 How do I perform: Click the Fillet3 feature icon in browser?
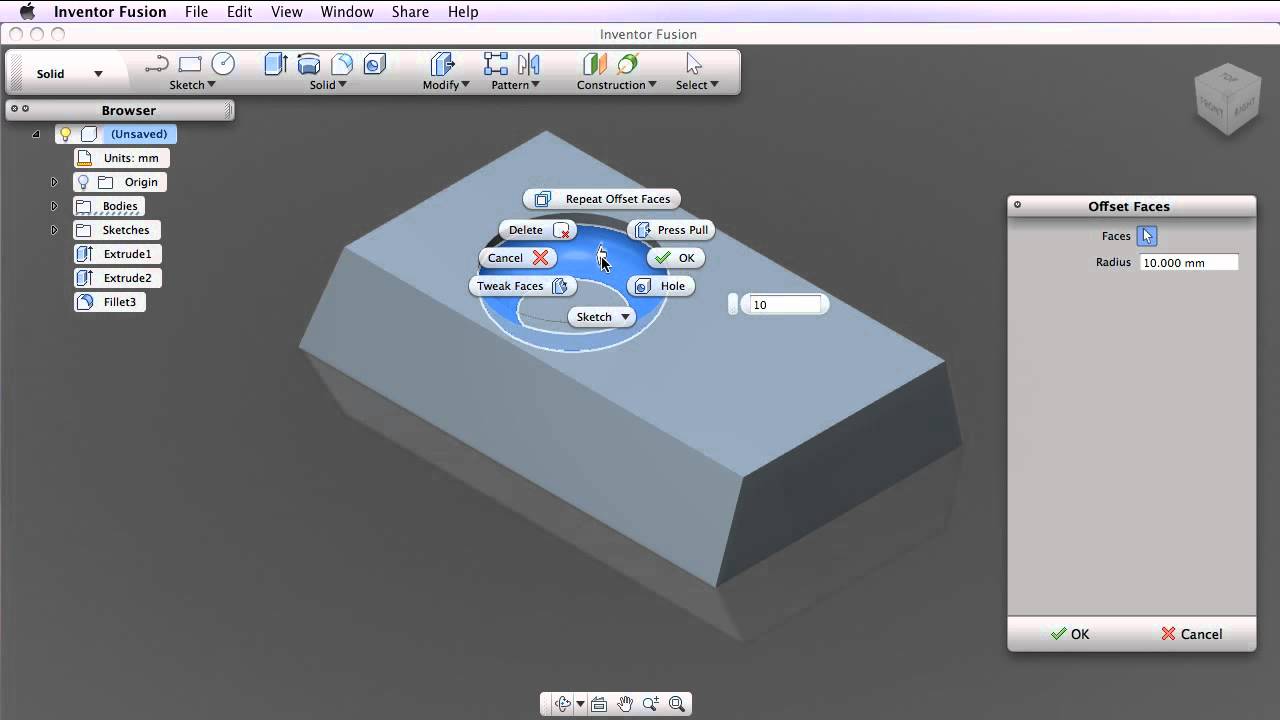[x=85, y=302]
